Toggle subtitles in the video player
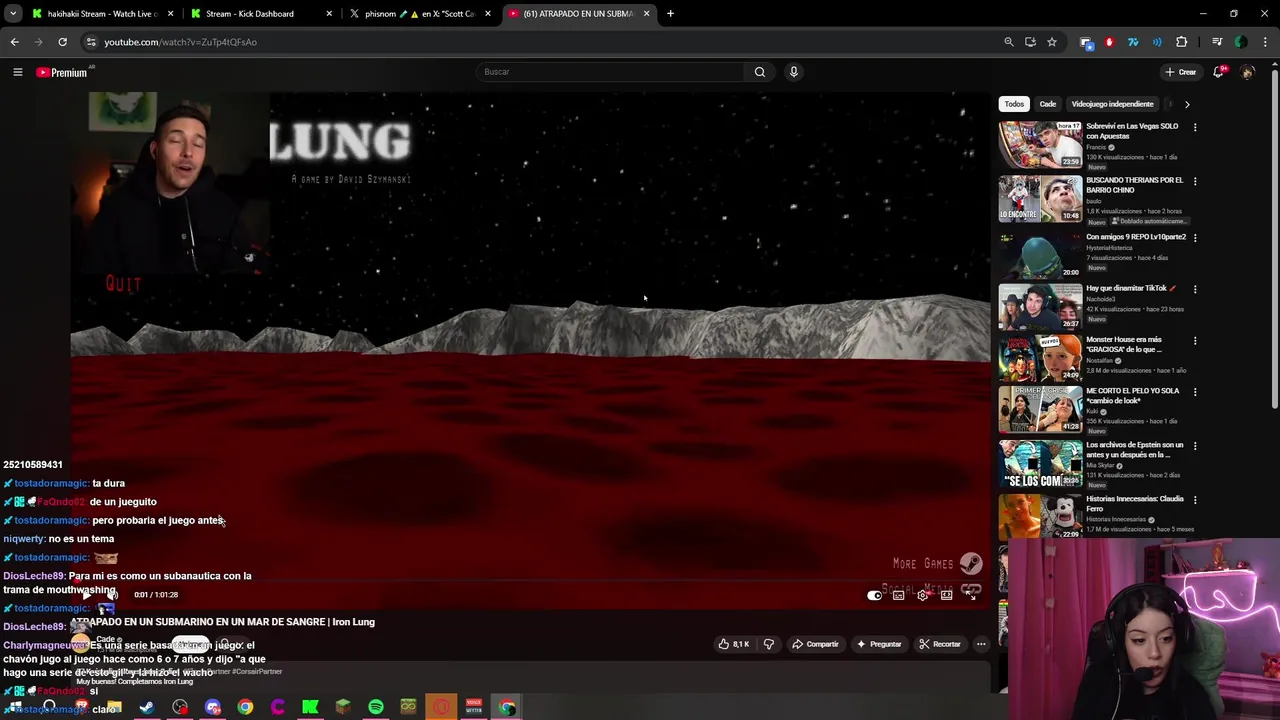This screenshot has width=1280, height=720. [x=898, y=595]
